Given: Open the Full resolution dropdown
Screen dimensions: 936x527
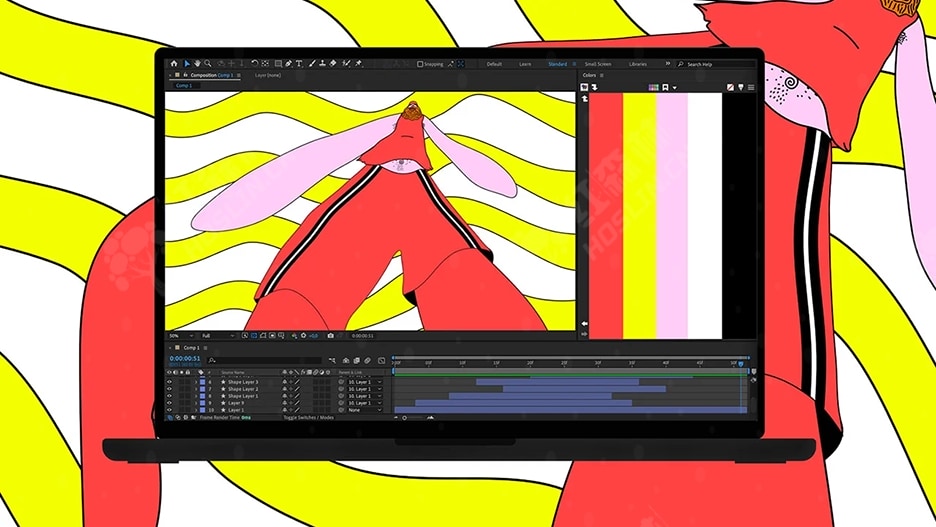Looking at the screenshot, I should pos(218,336).
